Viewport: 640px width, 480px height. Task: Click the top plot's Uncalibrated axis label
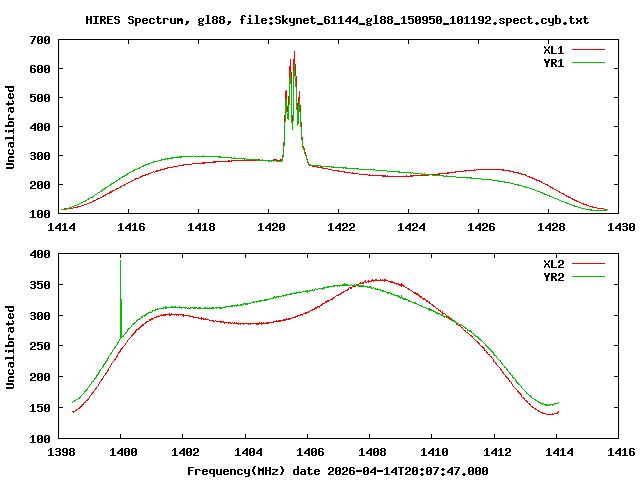[x=10, y=127]
